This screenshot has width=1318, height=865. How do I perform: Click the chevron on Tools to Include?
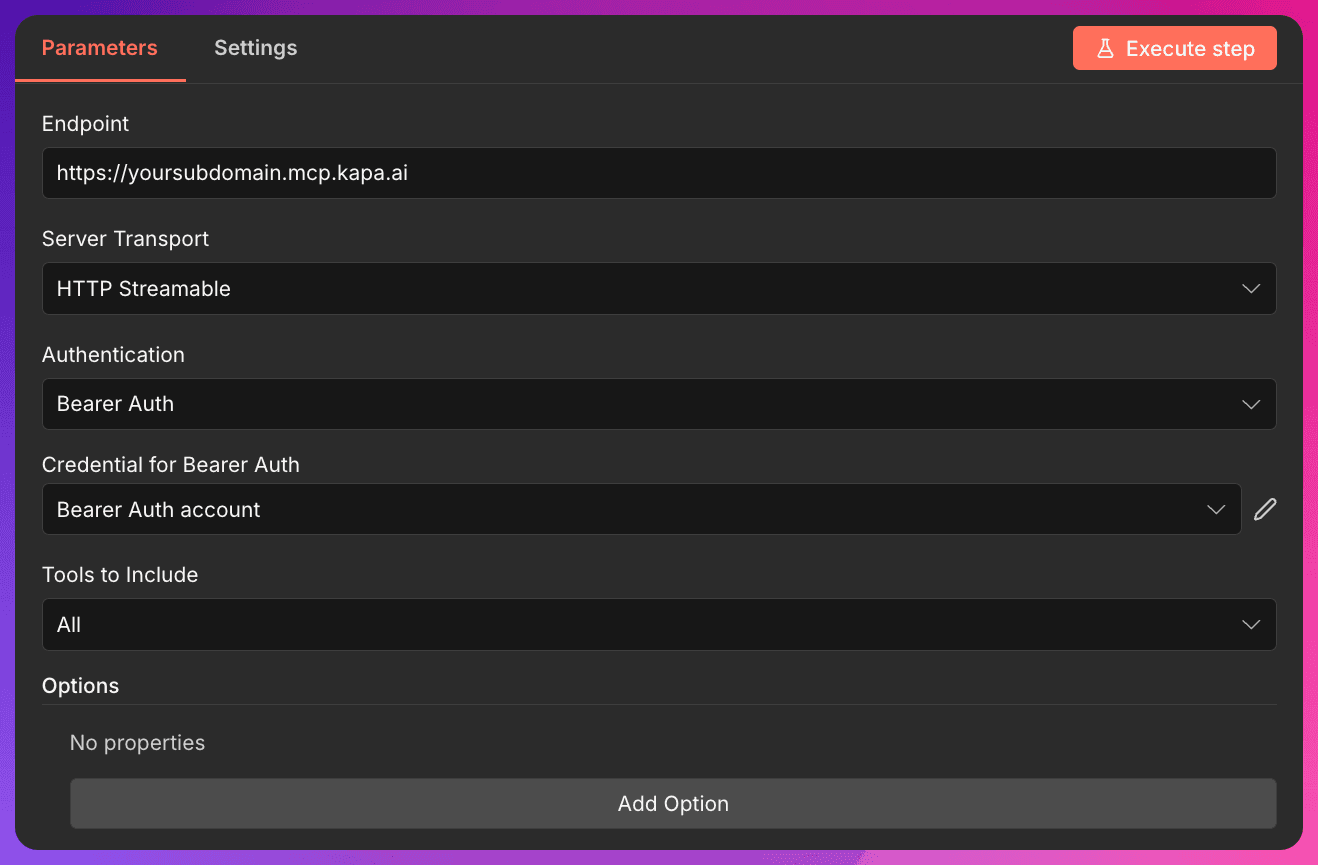pos(1250,623)
